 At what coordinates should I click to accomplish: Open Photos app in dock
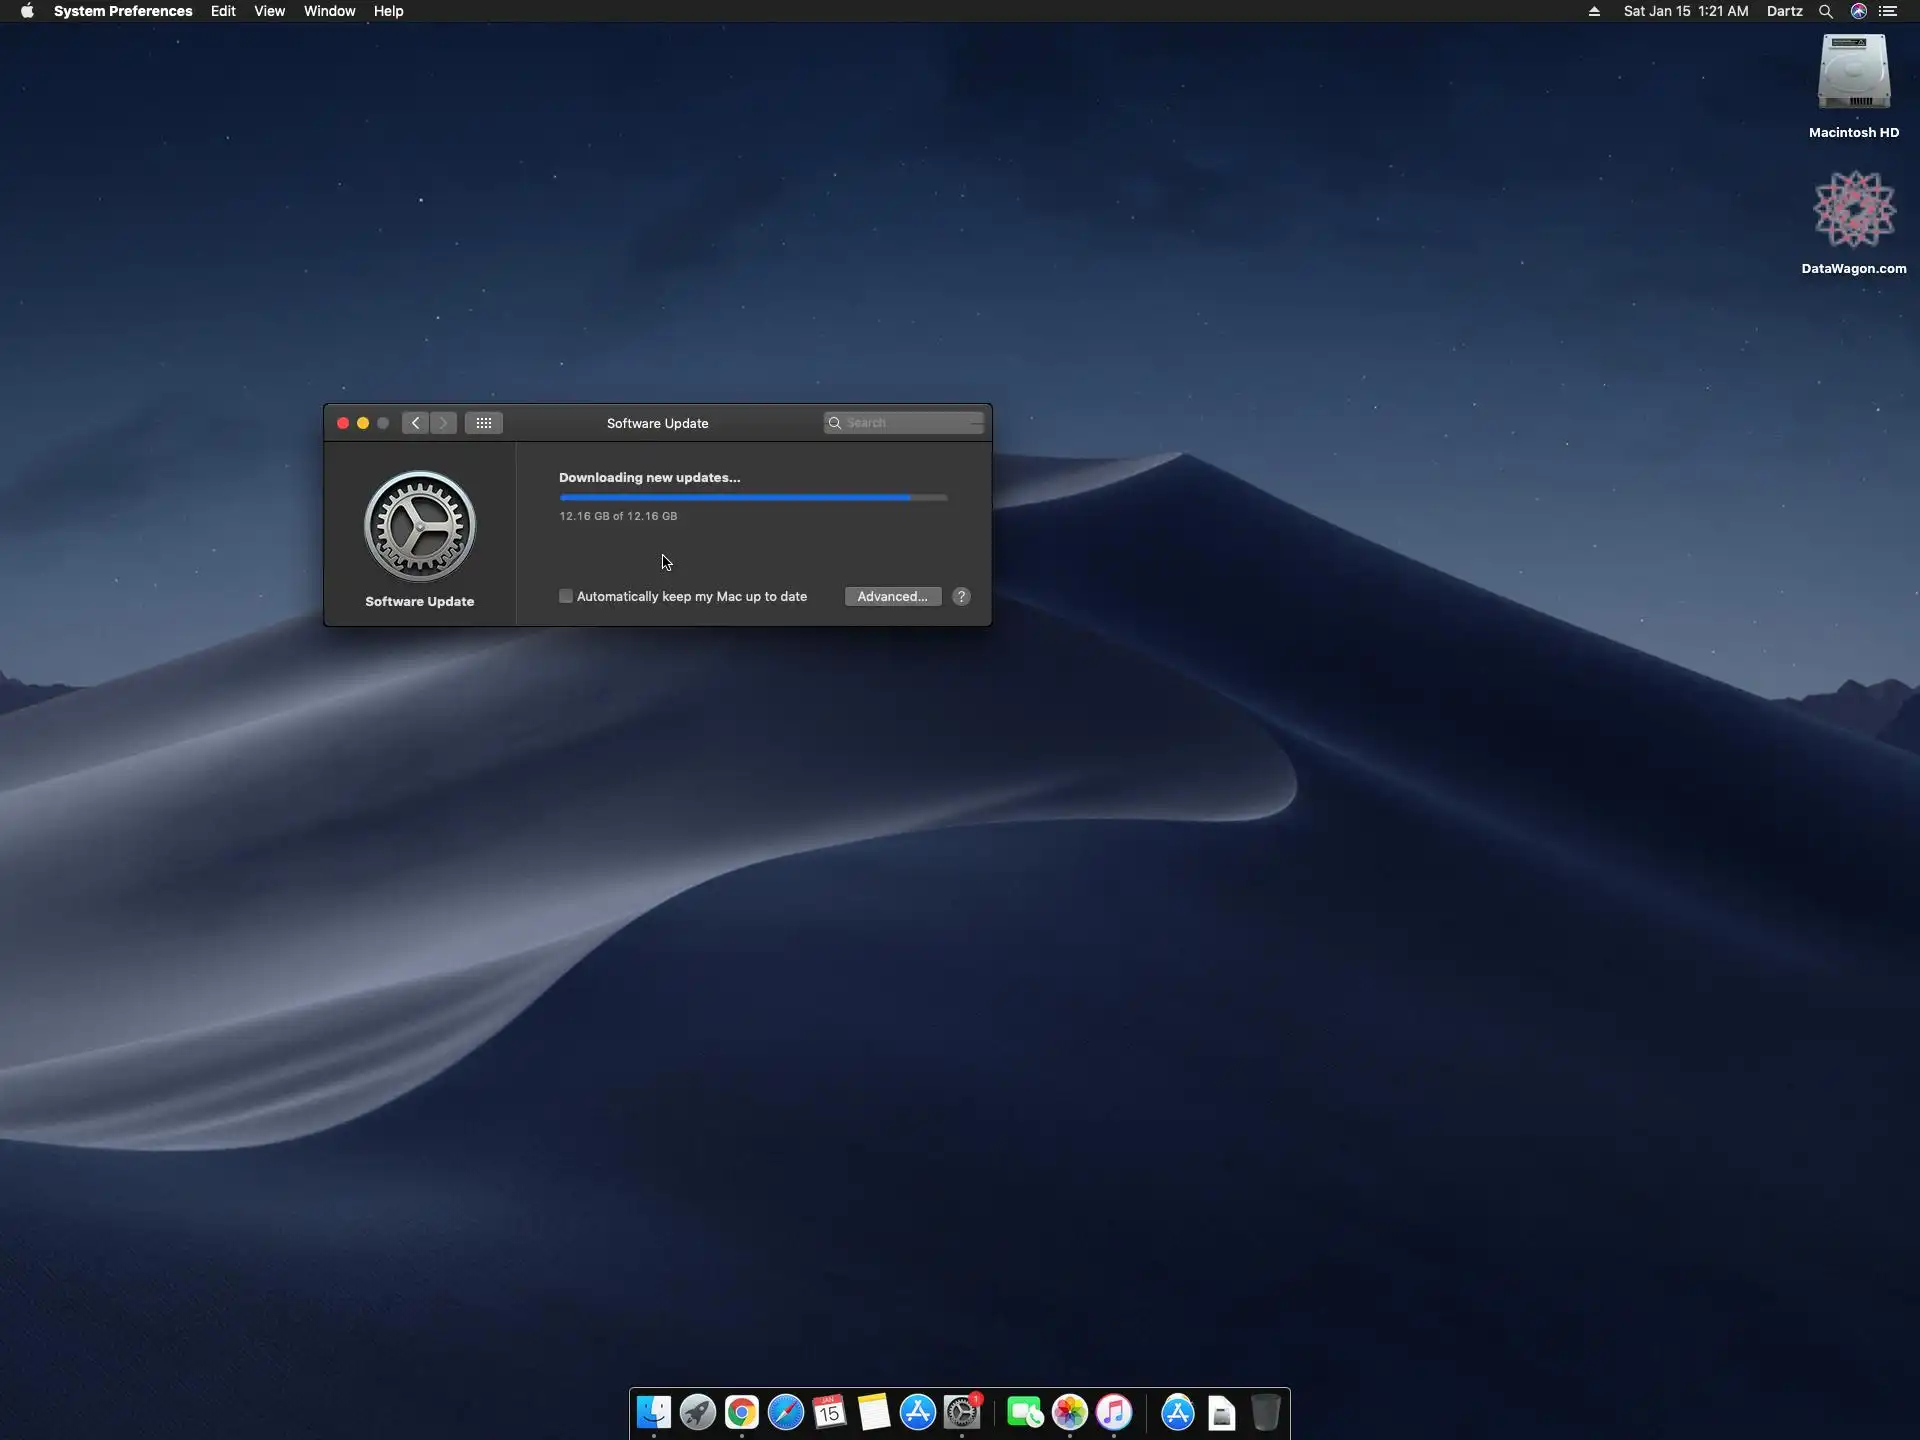click(1069, 1412)
